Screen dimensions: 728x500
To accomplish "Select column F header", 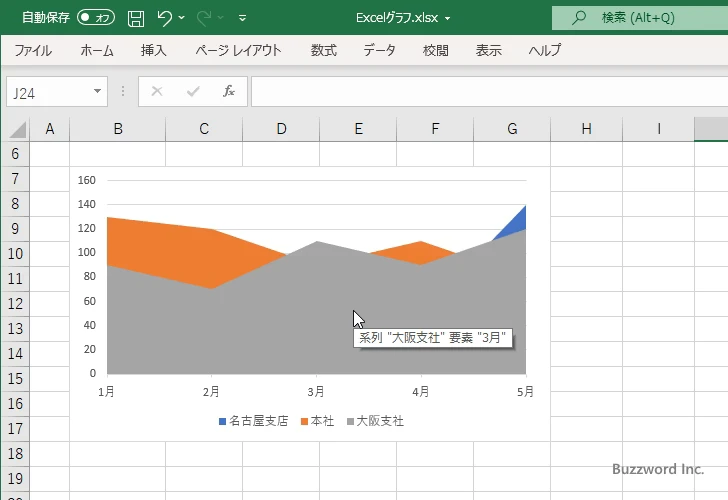I will (x=435, y=129).
